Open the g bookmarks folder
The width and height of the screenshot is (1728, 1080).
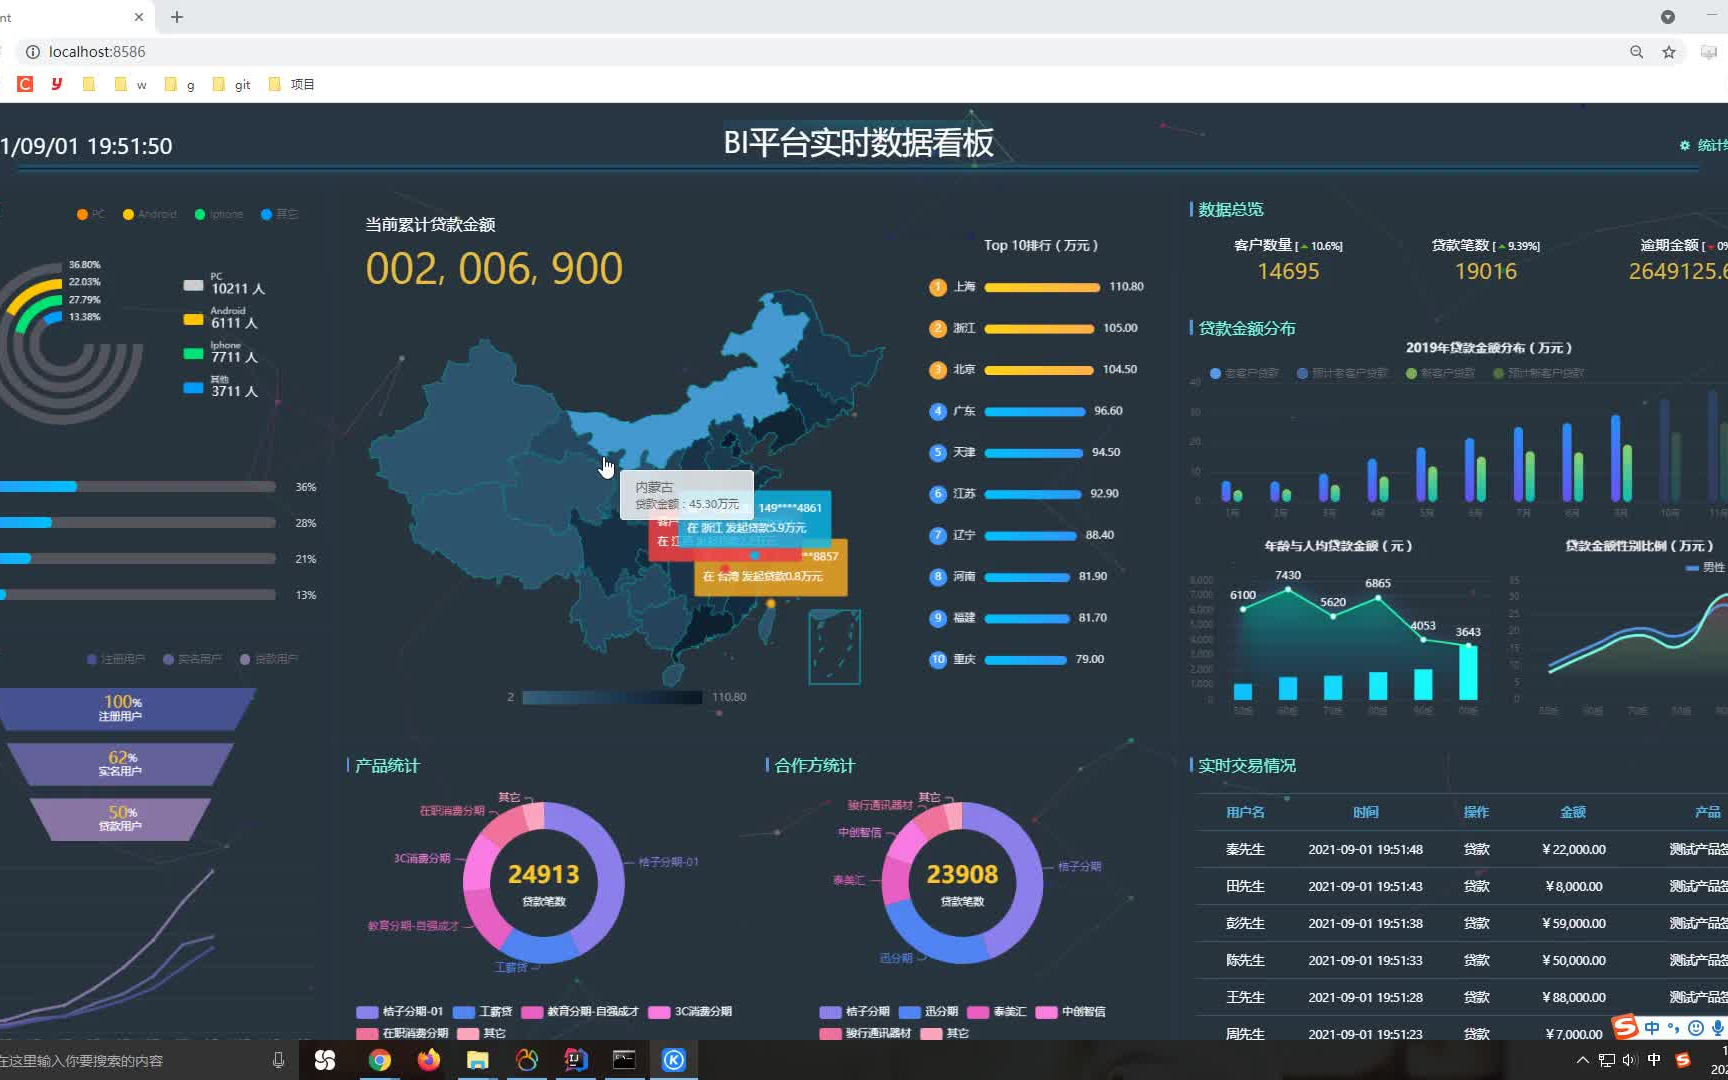[x=179, y=85]
